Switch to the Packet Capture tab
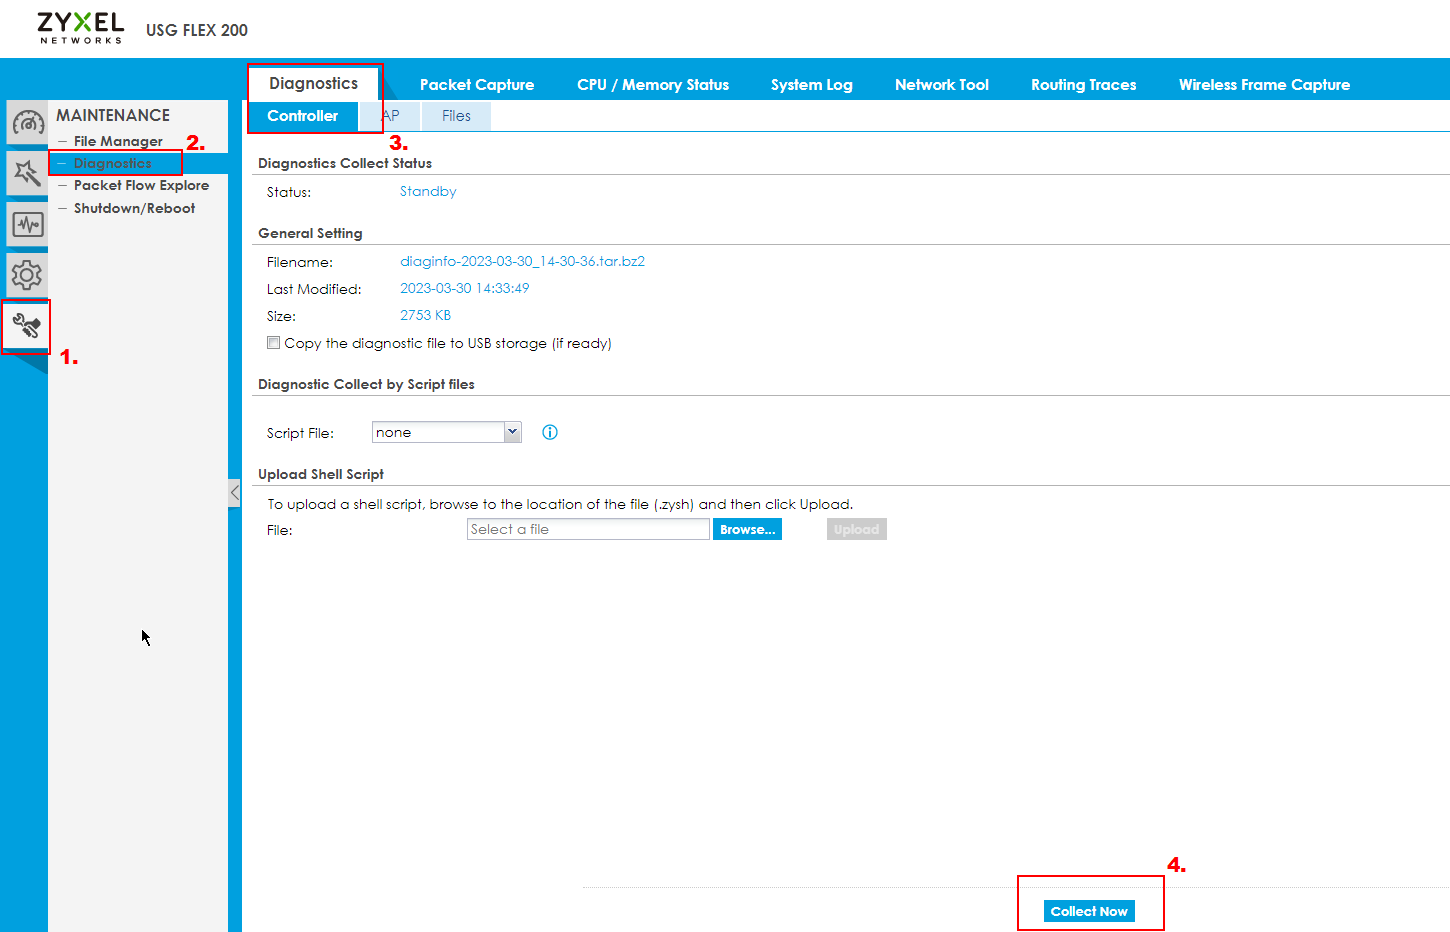The height and width of the screenshot is (932, 1450). click(476, 85)
